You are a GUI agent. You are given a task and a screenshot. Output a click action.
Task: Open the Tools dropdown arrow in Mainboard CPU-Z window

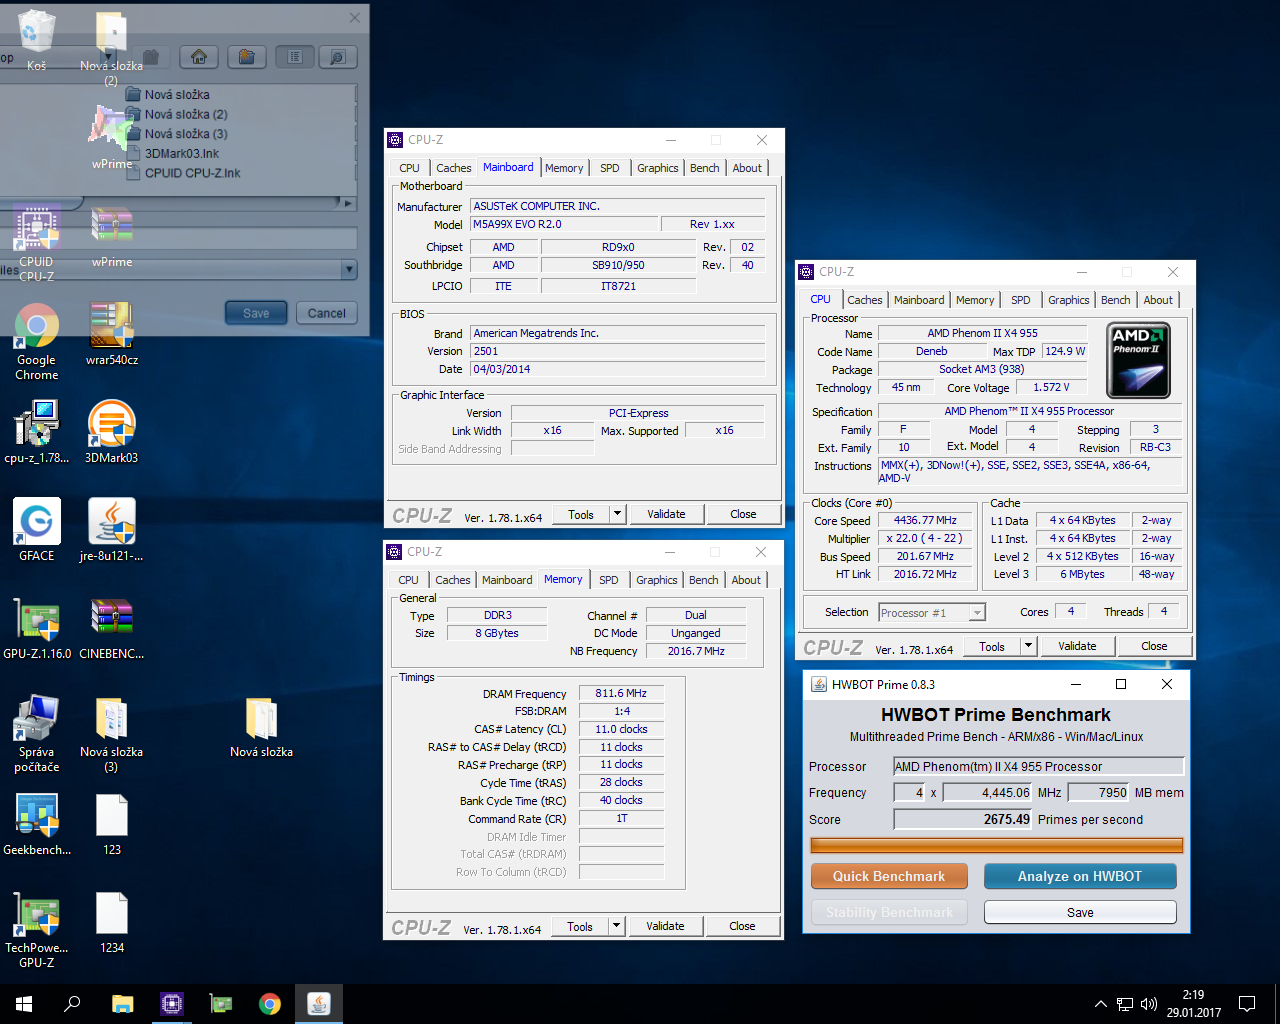[617, 514]
